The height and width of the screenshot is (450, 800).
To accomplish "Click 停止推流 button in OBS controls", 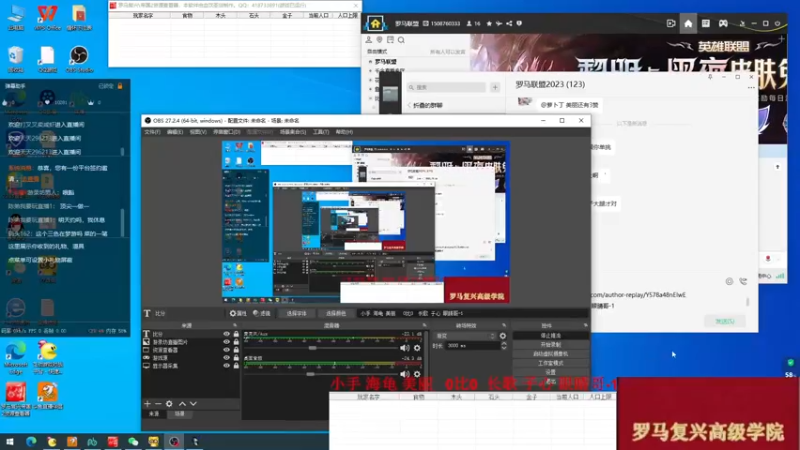I will click(x=551, y=336).
